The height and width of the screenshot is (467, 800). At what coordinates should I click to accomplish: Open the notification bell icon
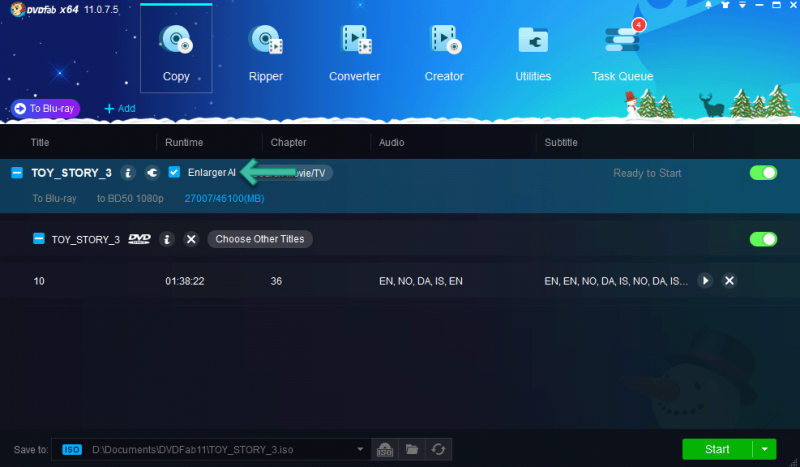[x=708, y=5]
